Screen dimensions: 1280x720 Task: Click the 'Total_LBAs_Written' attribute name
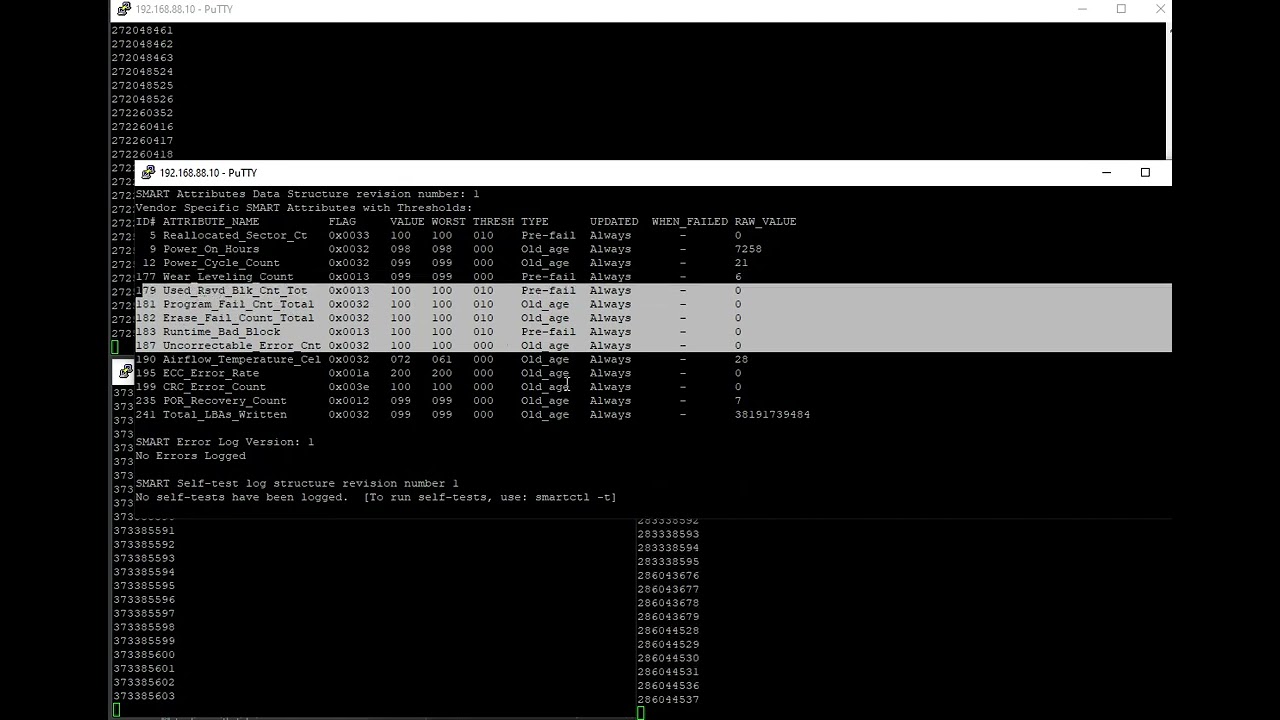[x=225, y=414]
